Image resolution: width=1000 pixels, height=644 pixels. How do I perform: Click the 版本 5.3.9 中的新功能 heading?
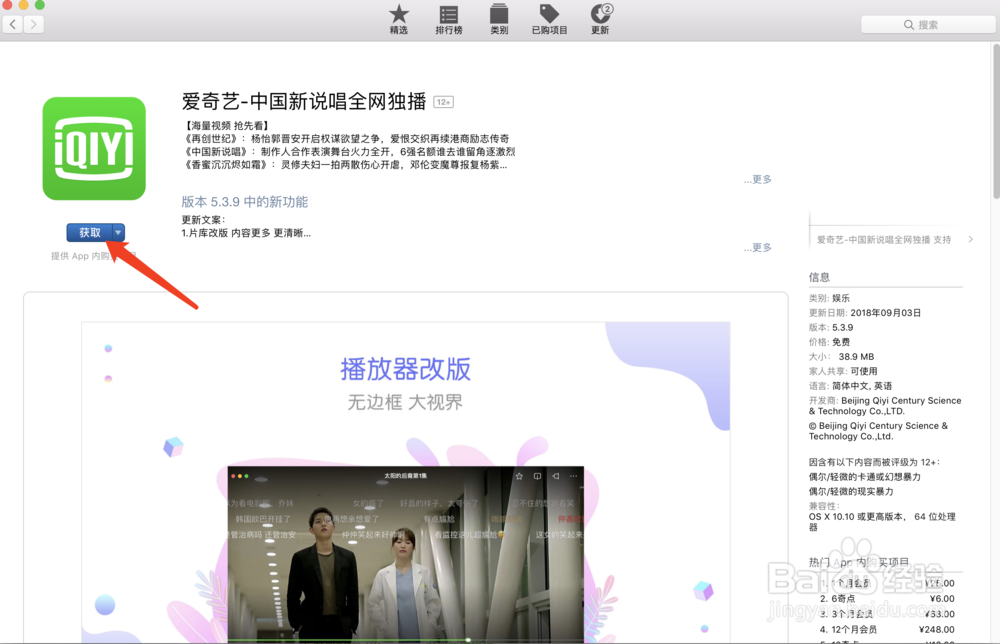point(245,202)
